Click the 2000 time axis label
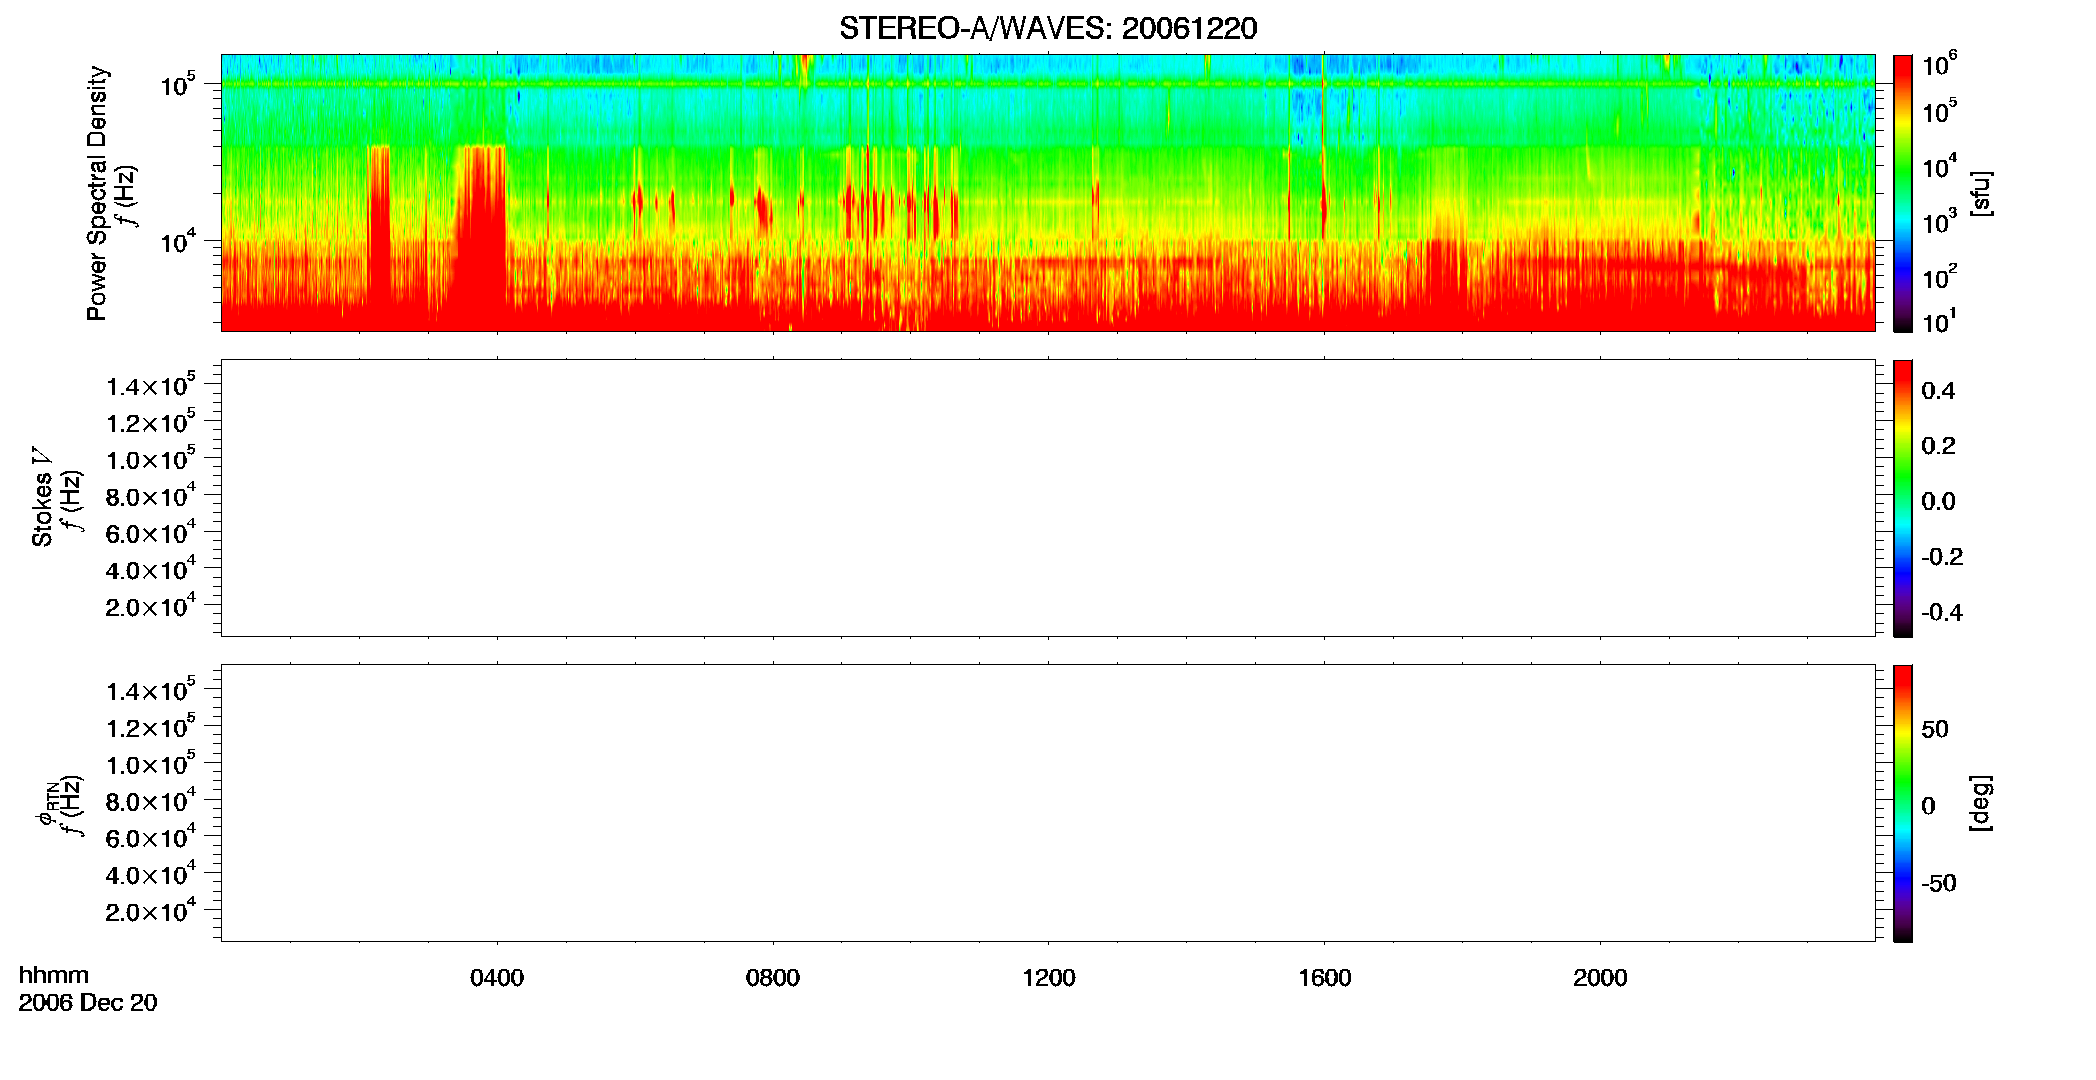The image size is (2096, 1080). [x=1600, y=978]
